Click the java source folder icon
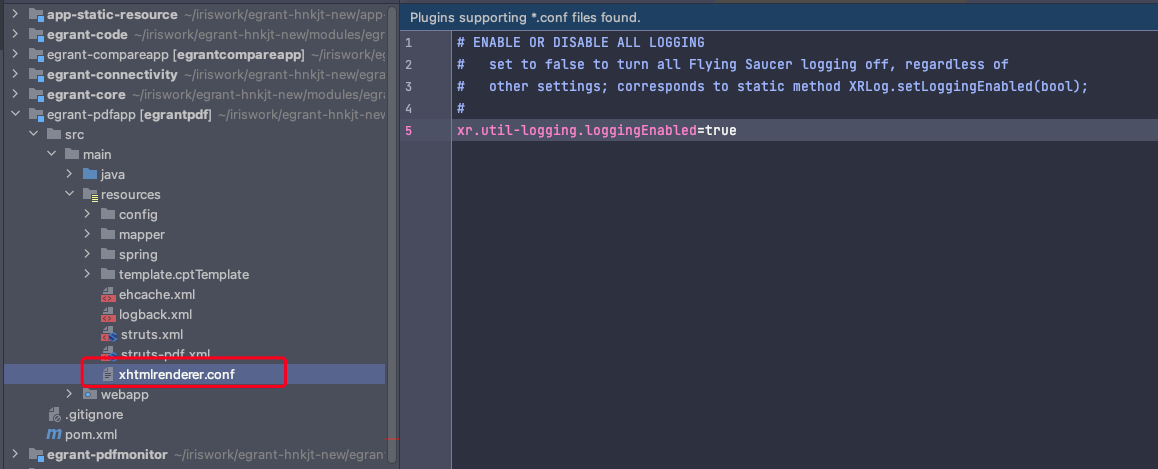 pos(91,174)
